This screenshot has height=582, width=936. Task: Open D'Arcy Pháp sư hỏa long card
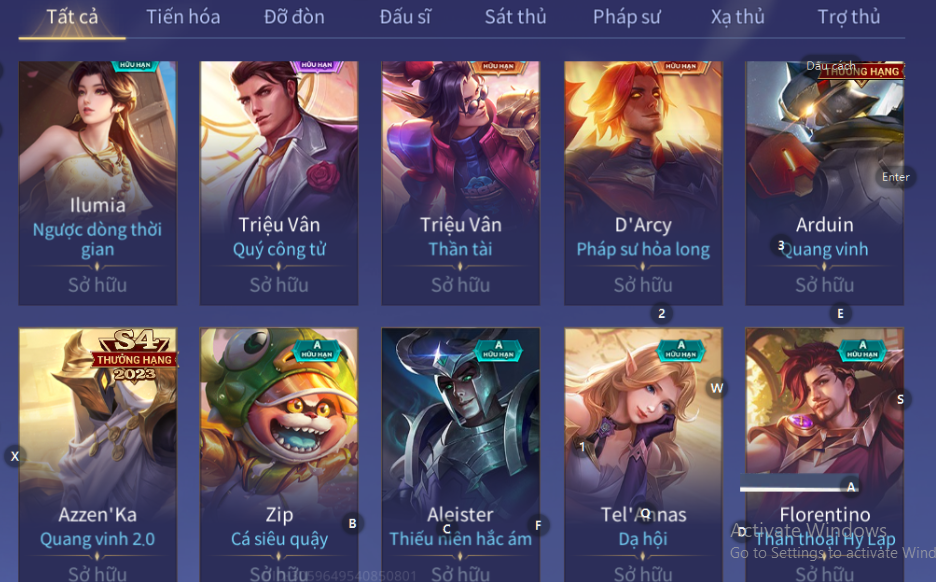click(643, 183)
